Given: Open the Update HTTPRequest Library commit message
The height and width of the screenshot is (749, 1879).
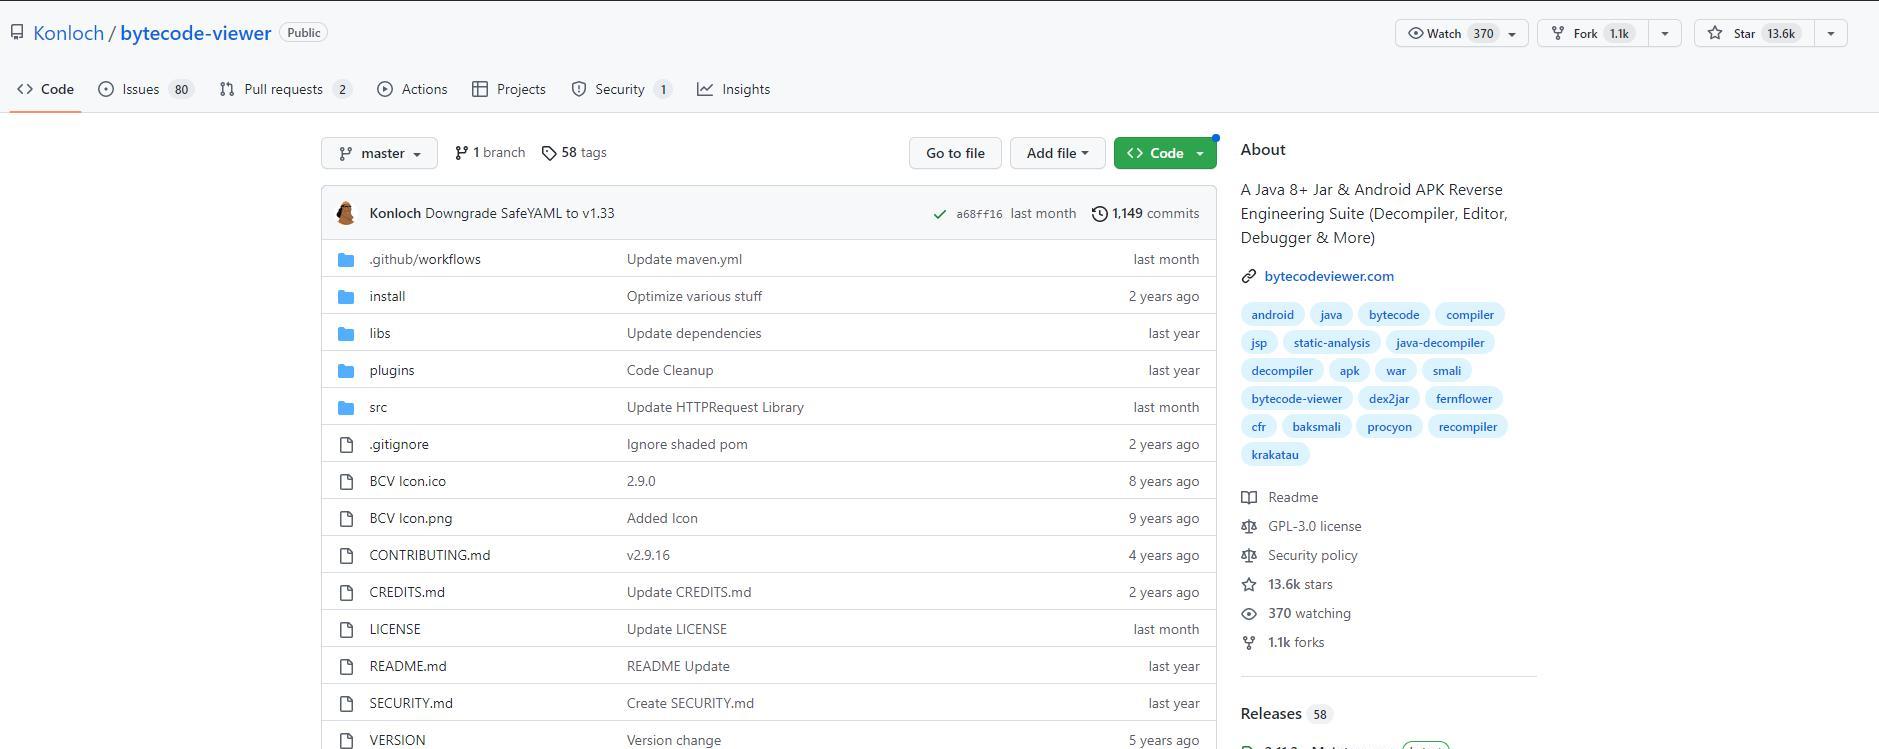Looking at the screenshot, I should 715,408.
